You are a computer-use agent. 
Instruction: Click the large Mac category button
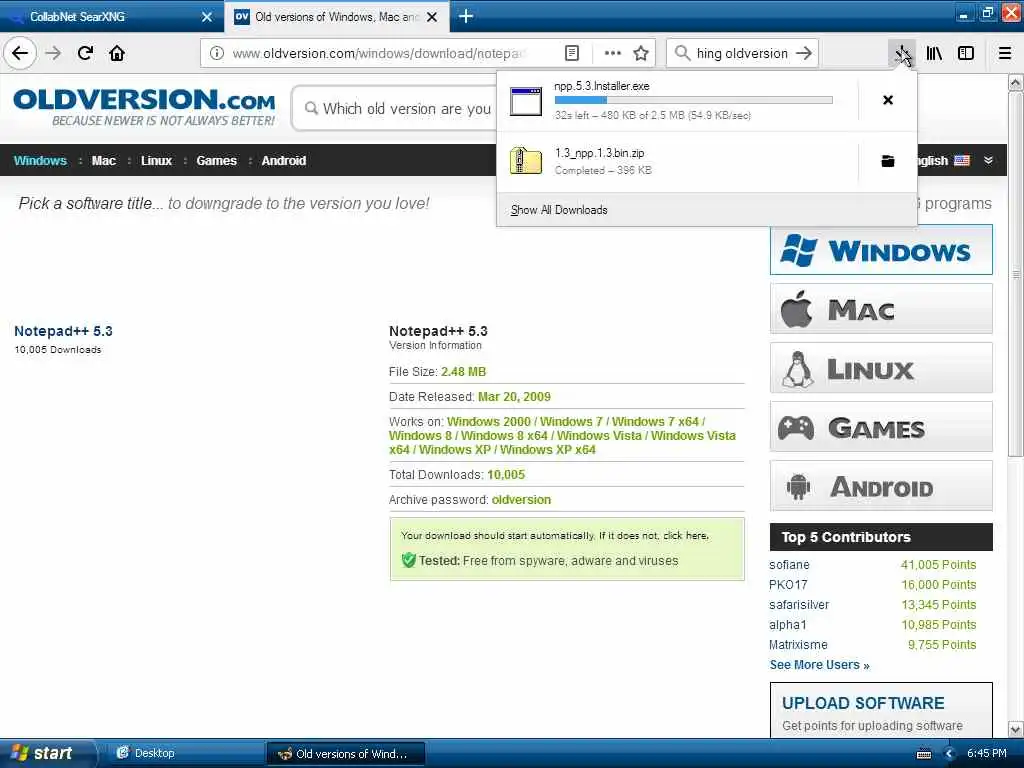coord(881,309)
